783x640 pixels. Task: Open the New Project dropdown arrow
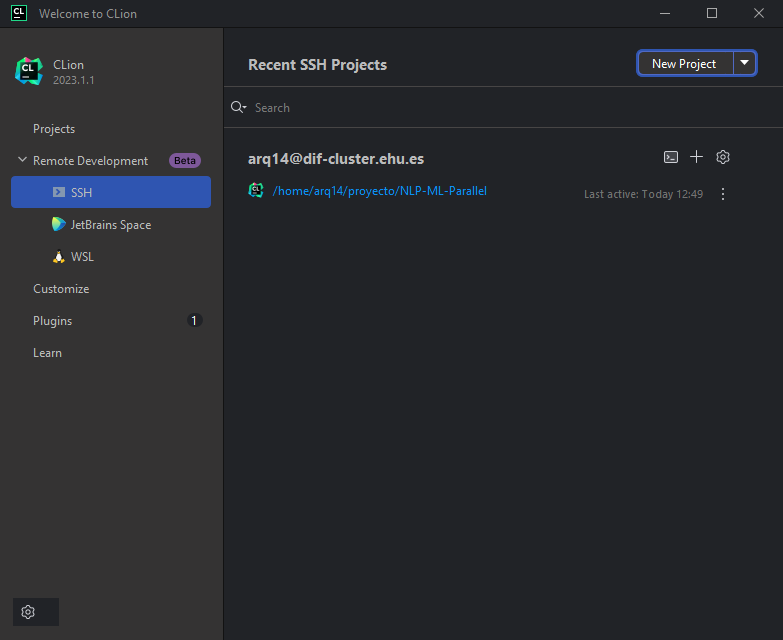[744, 63]
